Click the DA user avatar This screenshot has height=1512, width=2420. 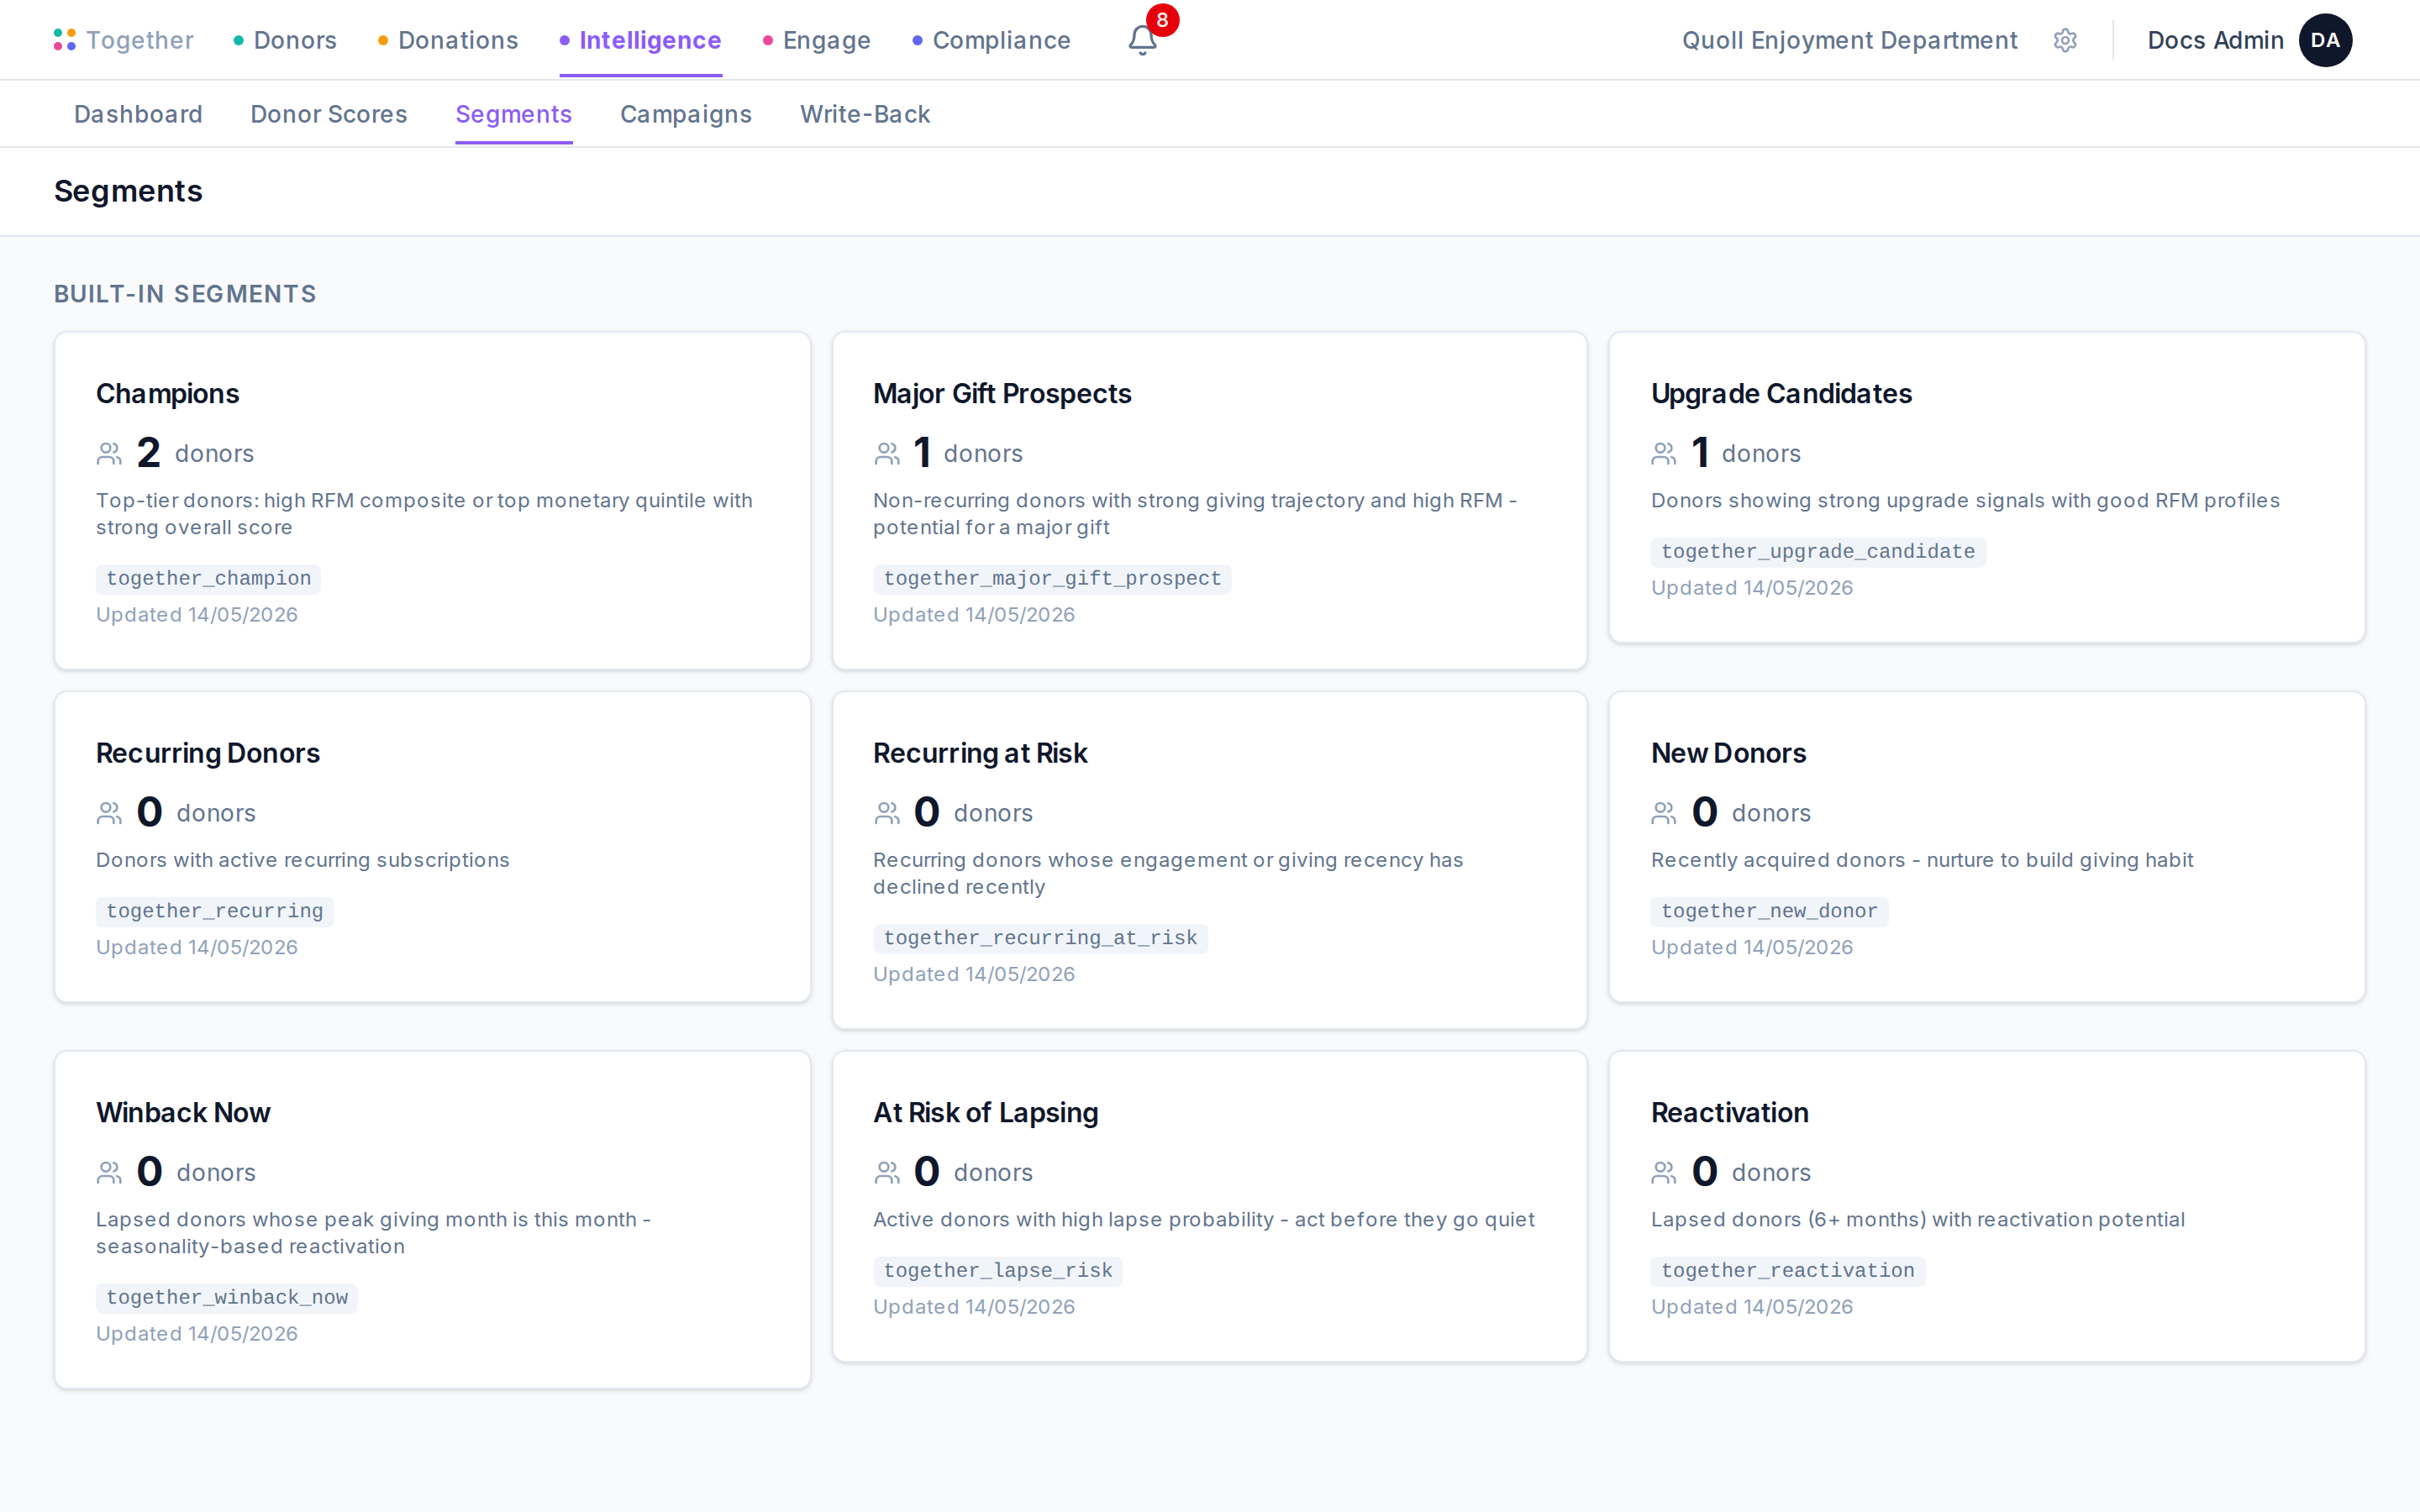(2325, 40)
